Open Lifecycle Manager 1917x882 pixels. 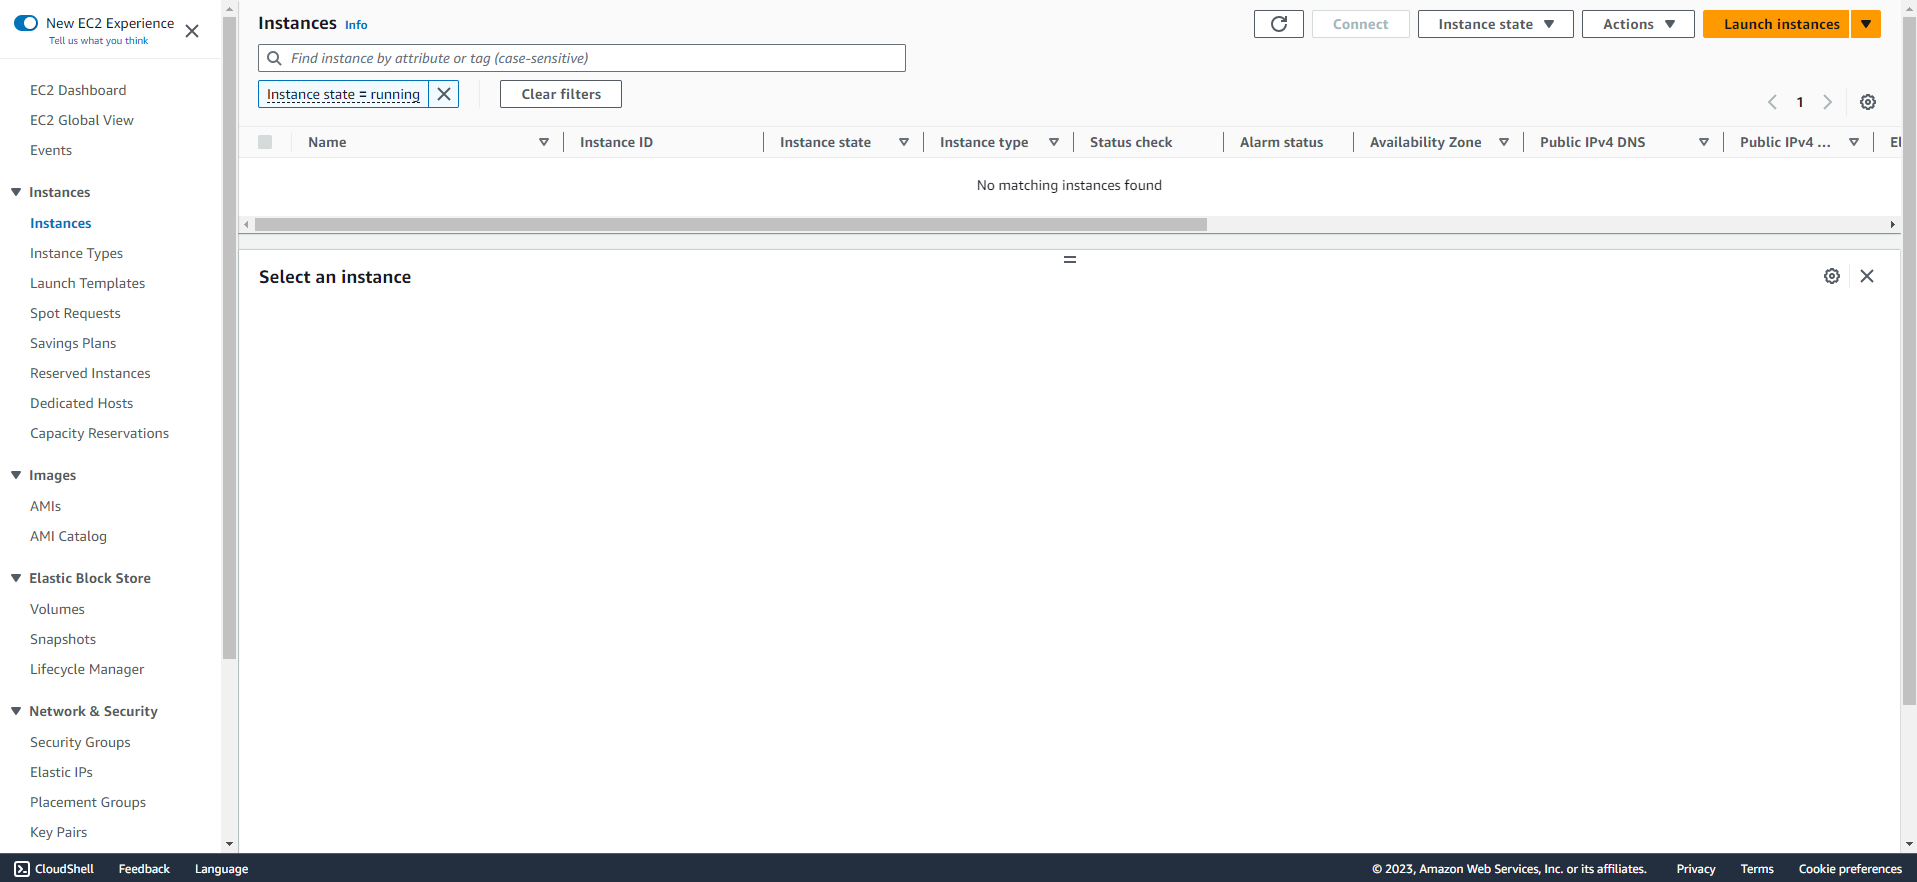click(x=87, y=669)
